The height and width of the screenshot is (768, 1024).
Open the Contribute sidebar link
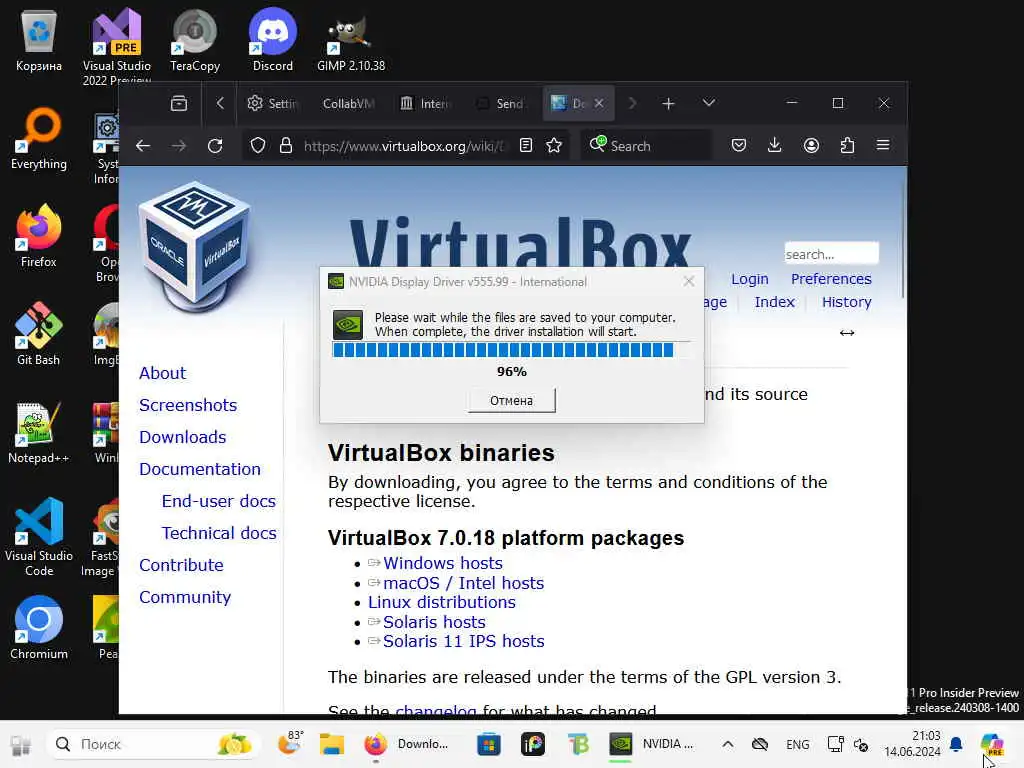click(x=182, y=565)
